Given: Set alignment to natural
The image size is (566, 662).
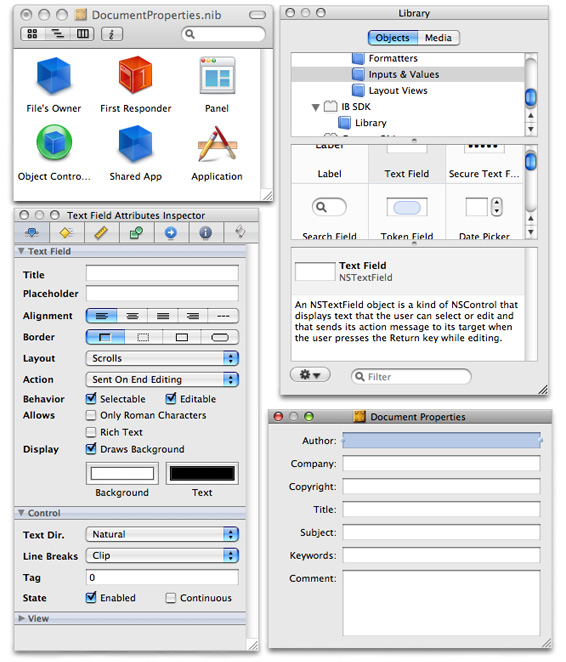Looking at the screenshot, I should (223, 316).
